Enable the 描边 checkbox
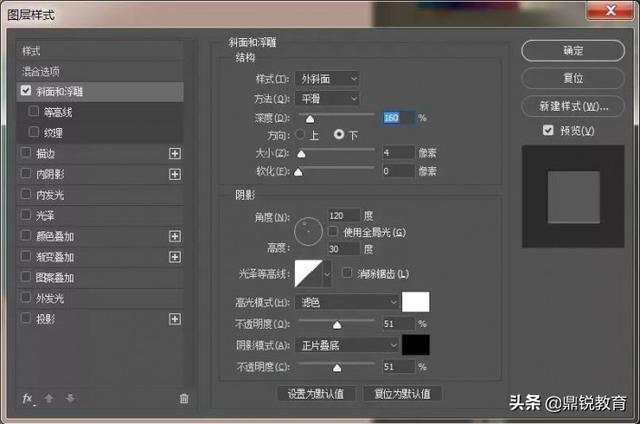 coord(26,153)
